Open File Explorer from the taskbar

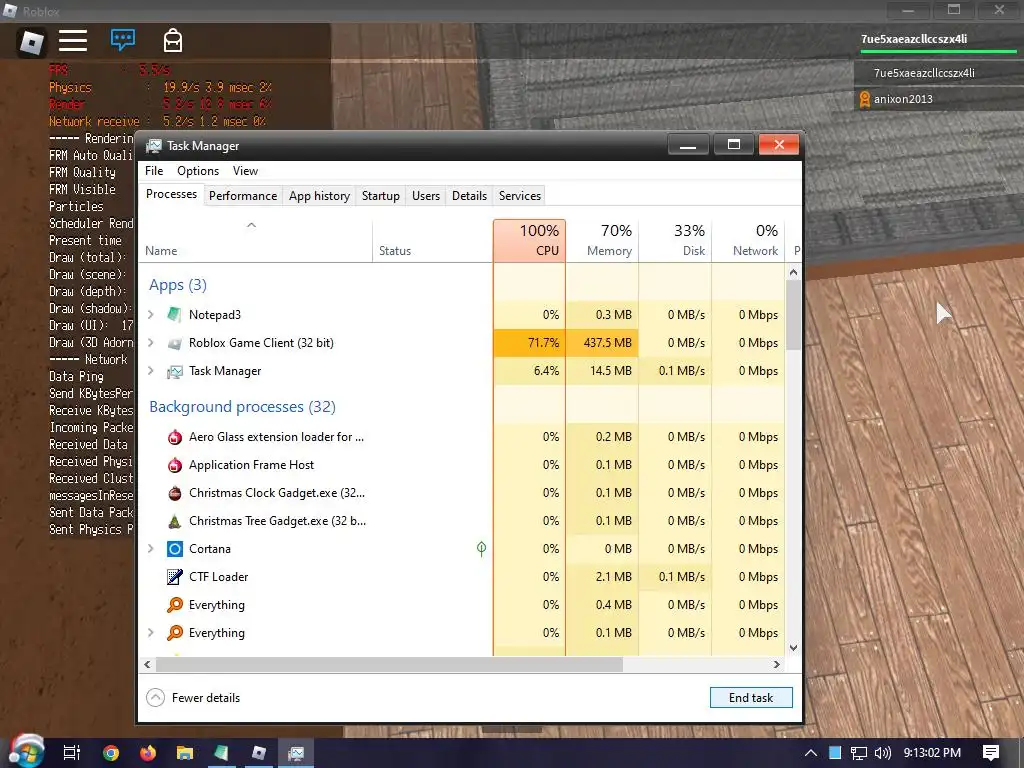[185, 753]
